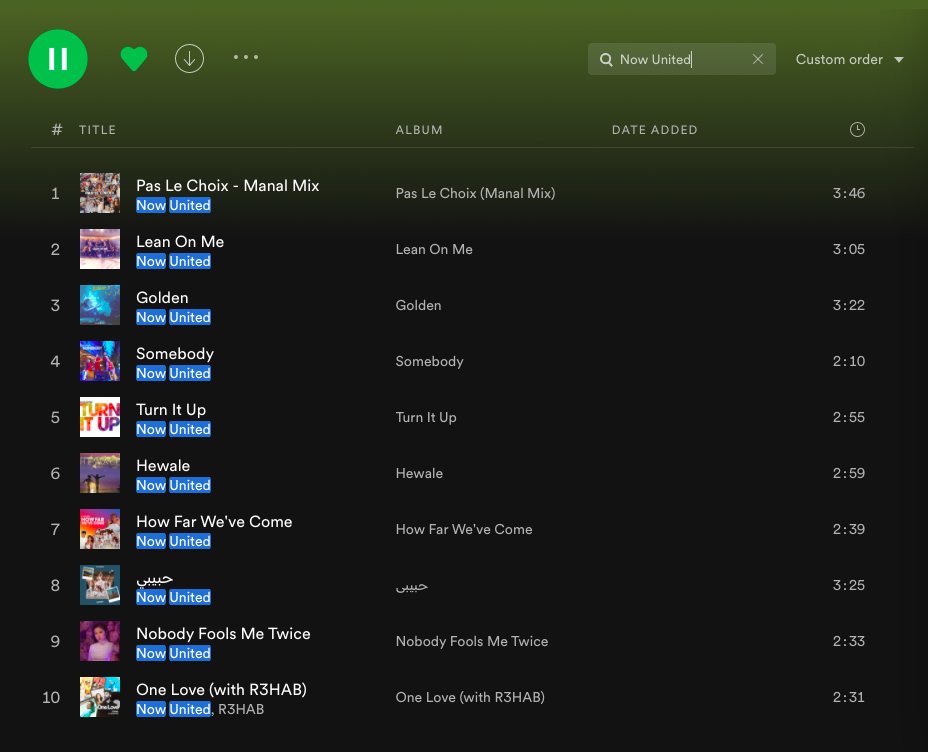Sort by the ALBUM column header
This screenshot has width=928, height=752.
click(x=419, y=130)
